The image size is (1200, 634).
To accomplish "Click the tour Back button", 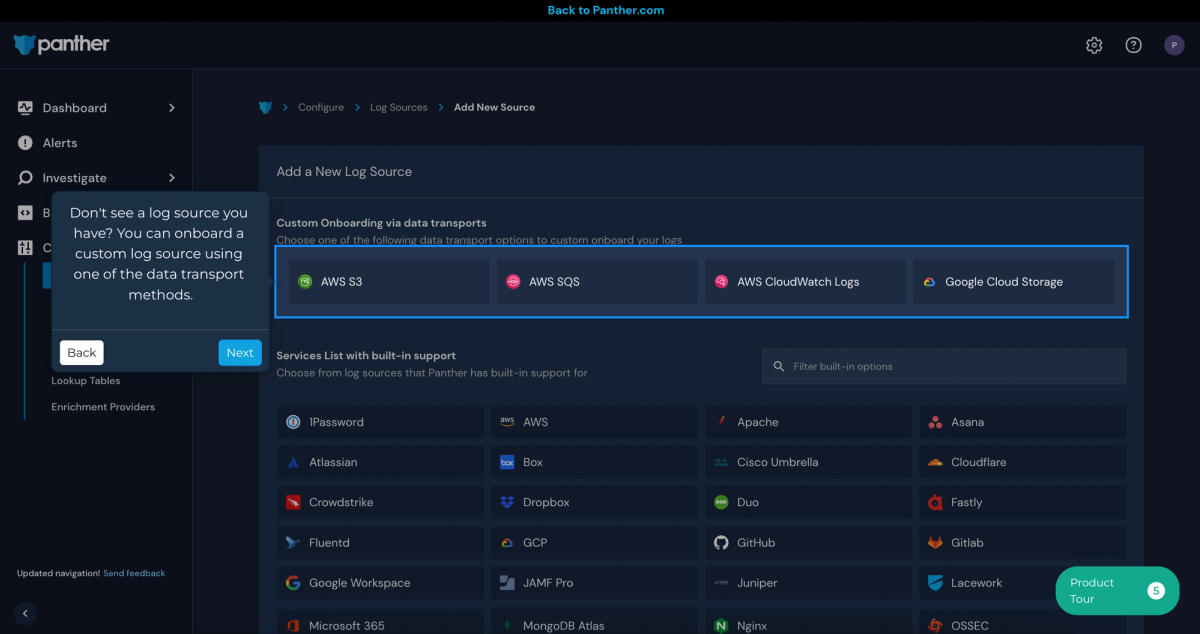I will (x=82, y=352).
